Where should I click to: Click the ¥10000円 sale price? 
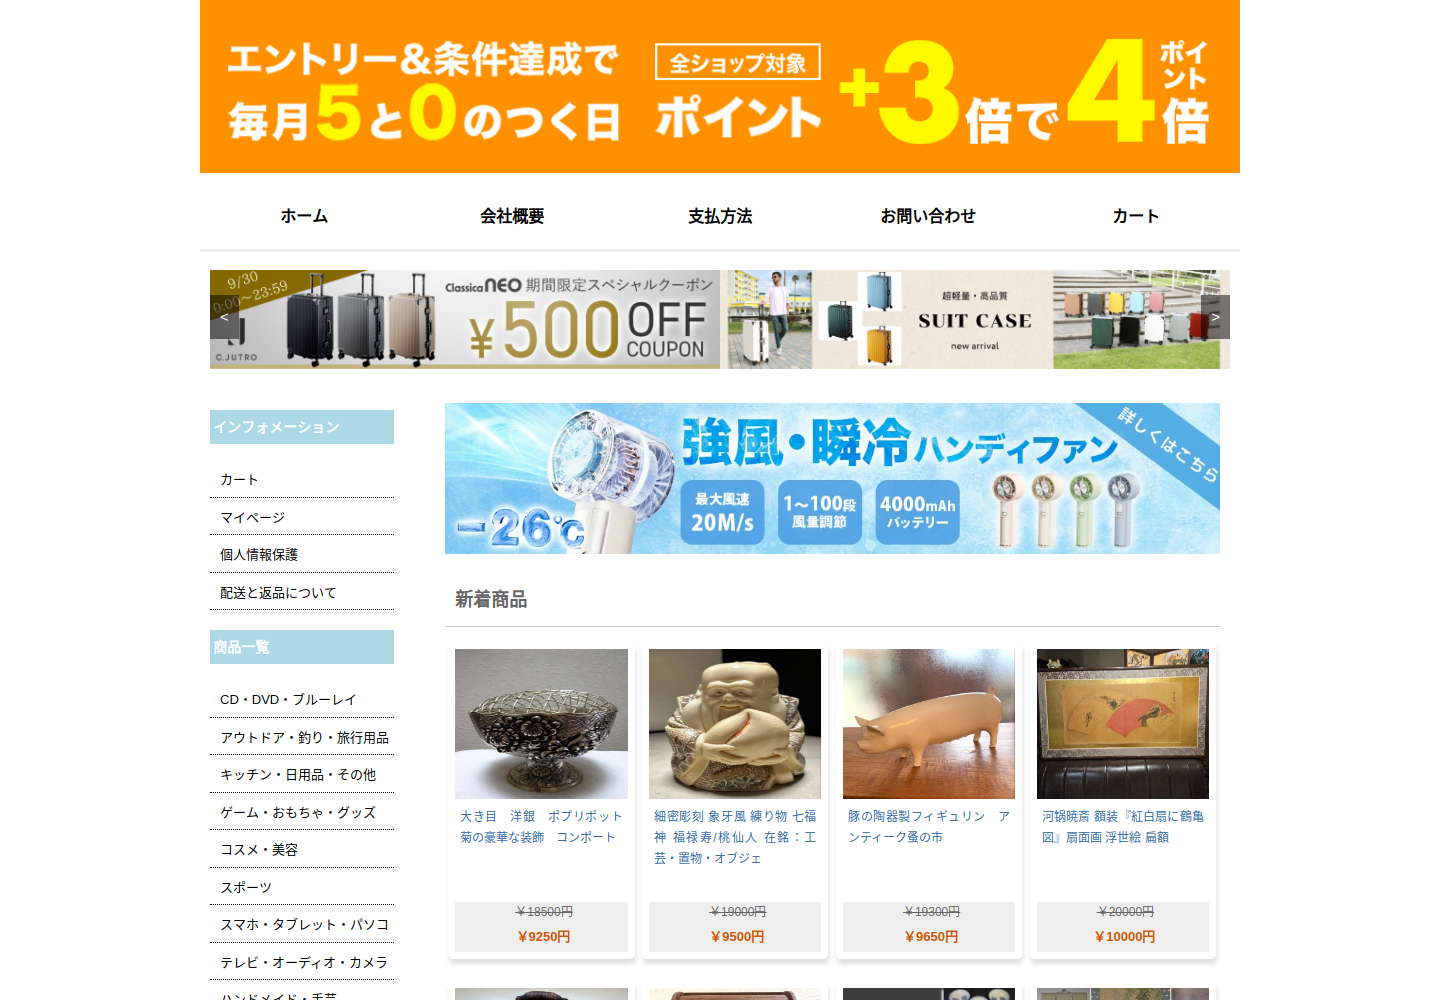coord(1125,937)
